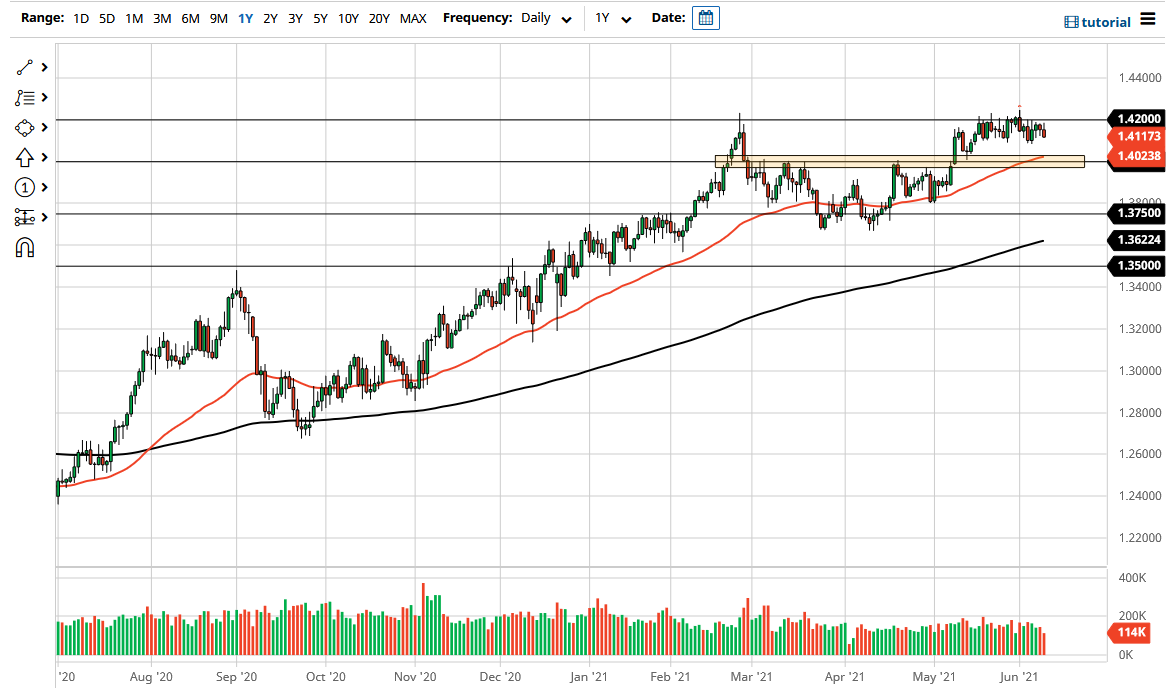Set range to 1M

click(134, 19)
